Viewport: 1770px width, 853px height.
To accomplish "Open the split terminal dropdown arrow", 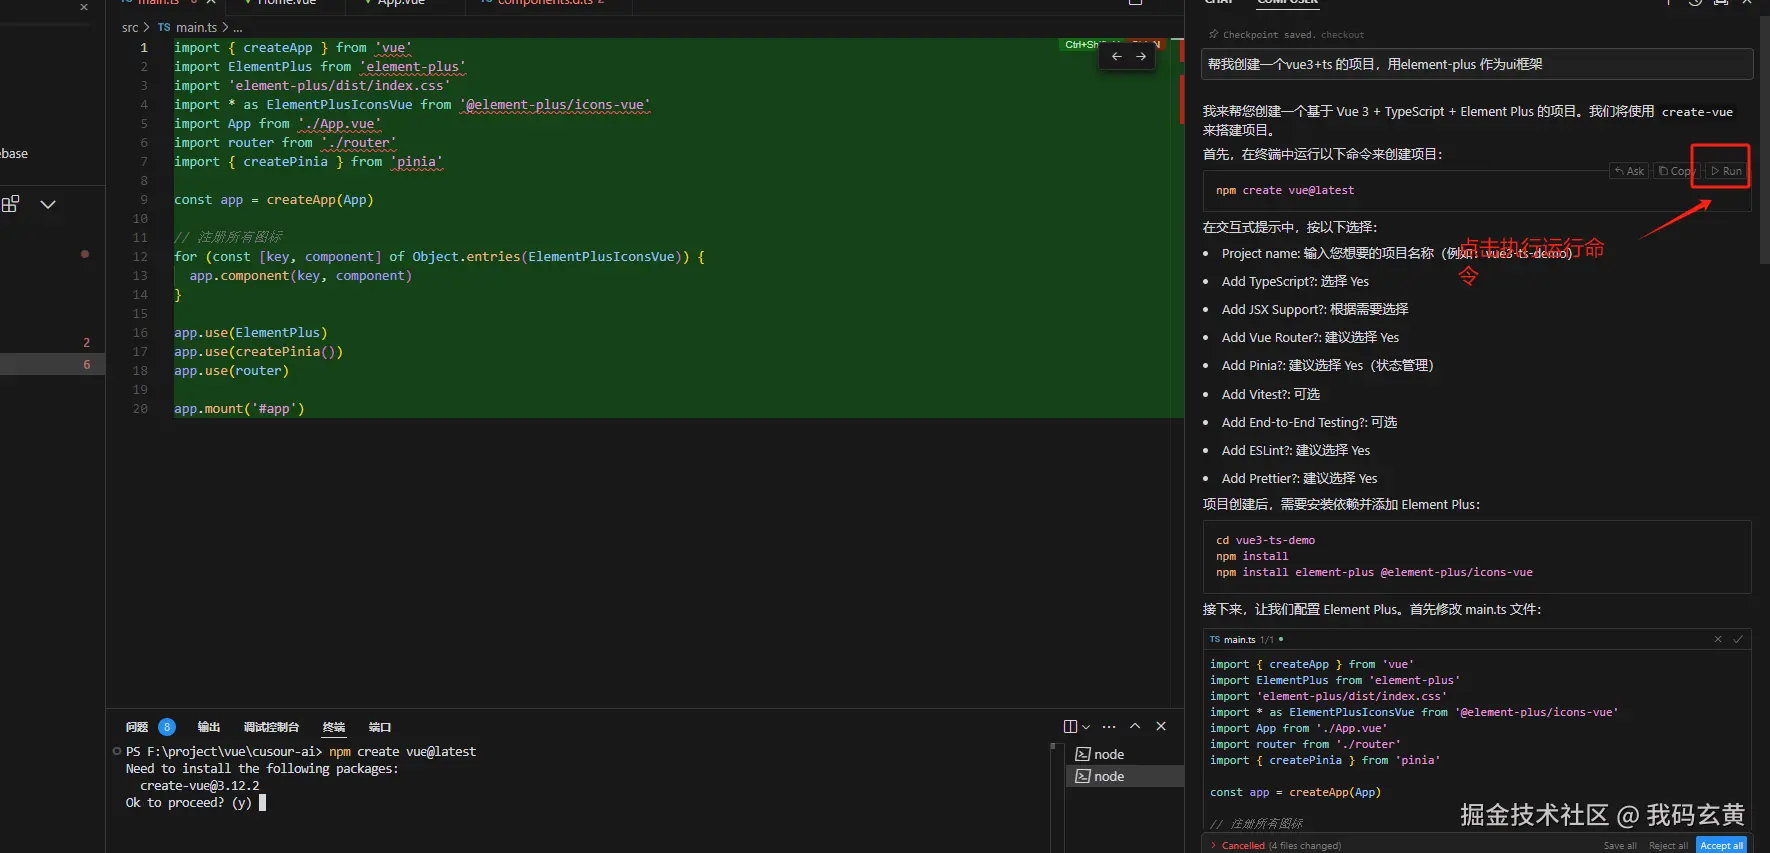I will click(x=1086, y=727).
